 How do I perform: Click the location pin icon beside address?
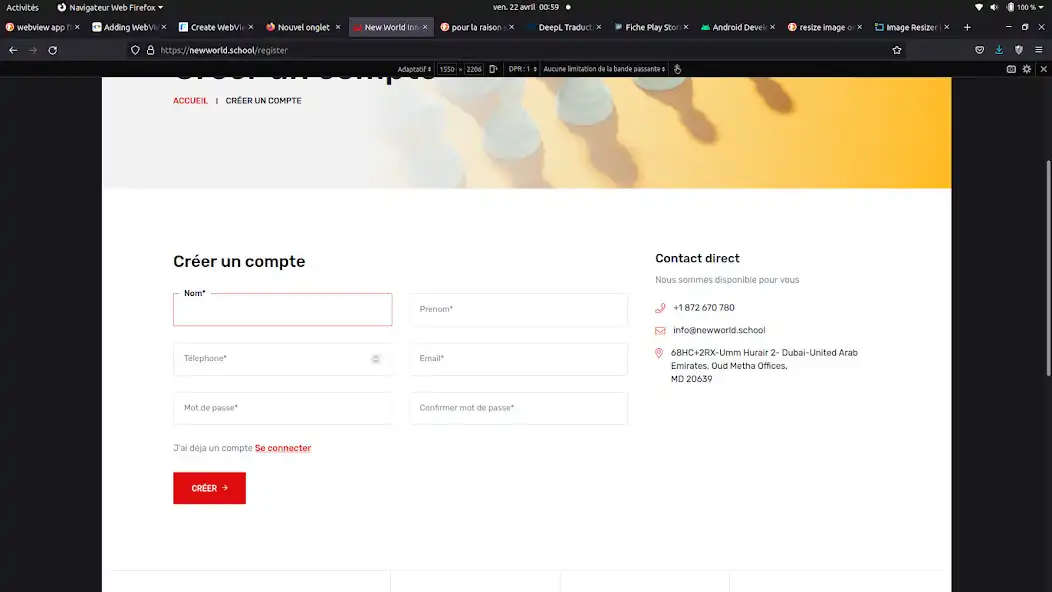[659, 353]
